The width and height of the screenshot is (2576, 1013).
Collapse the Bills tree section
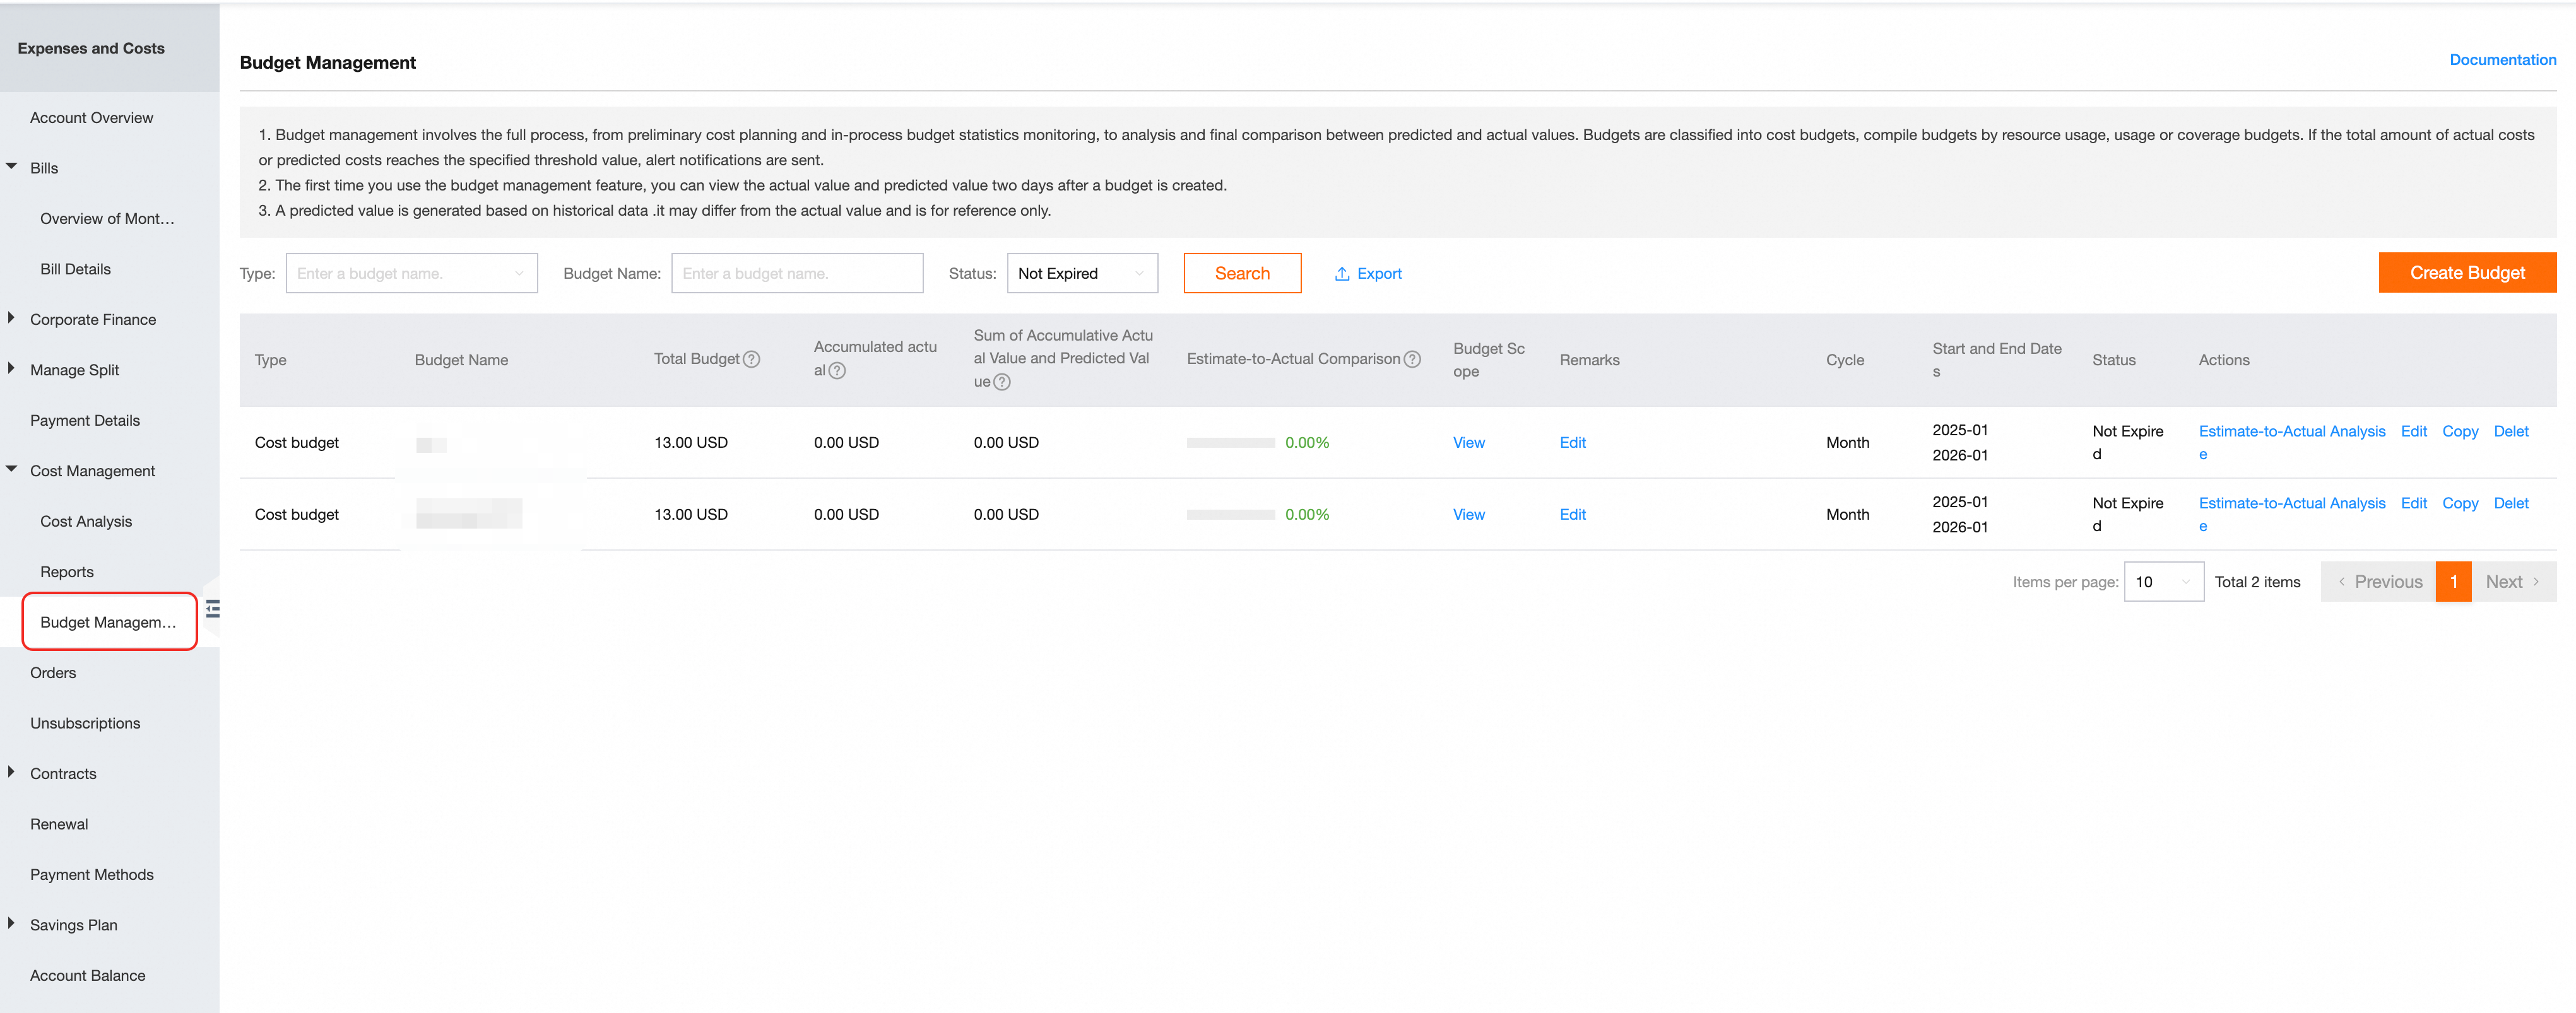(12, 167)
